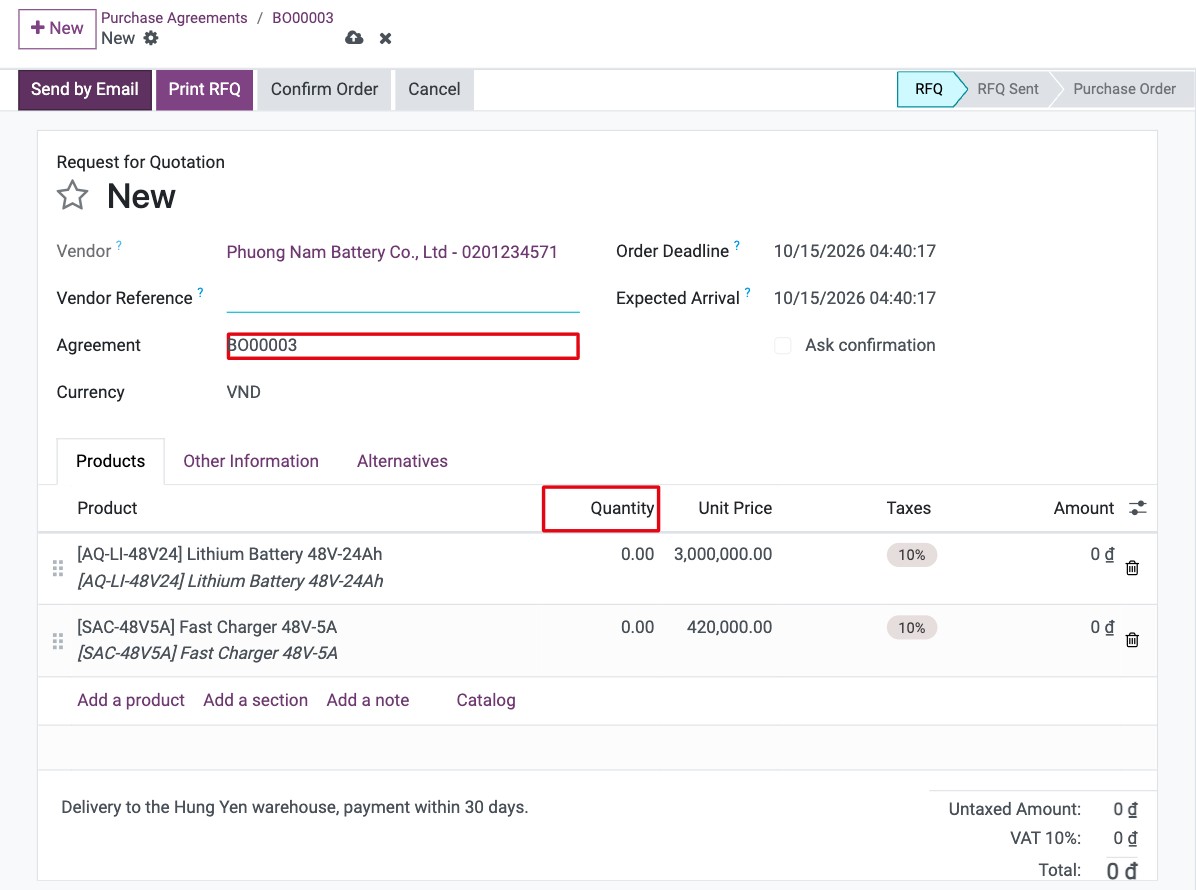Click the Vendor help question mark
1196x890 pixels.
(119, 246)
